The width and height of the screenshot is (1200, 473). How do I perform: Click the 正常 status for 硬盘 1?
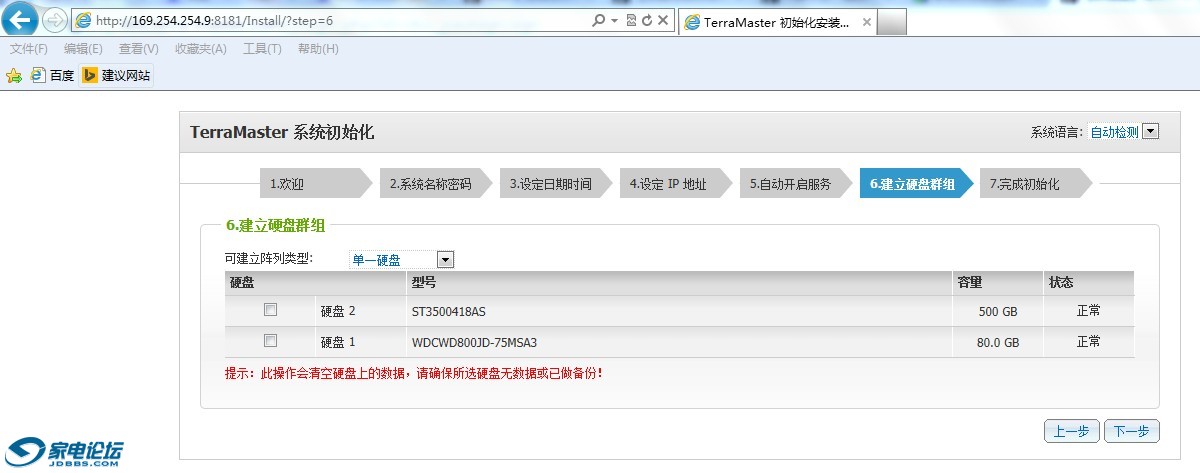[1089, 342]
